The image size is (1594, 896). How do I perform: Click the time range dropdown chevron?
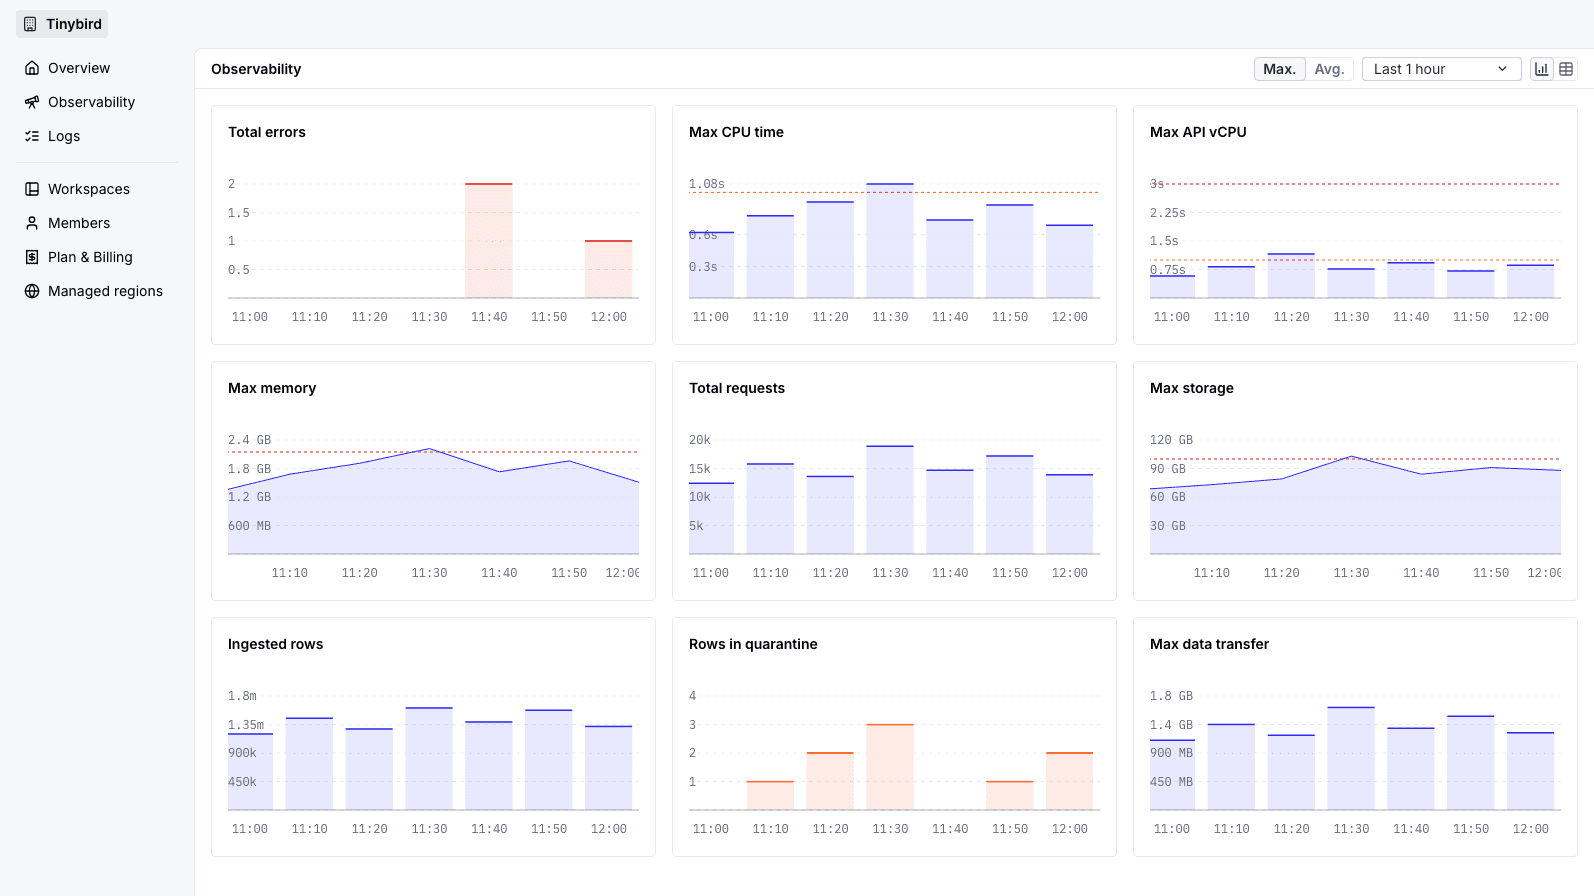pyautogui.click(x=1502, y=69)
